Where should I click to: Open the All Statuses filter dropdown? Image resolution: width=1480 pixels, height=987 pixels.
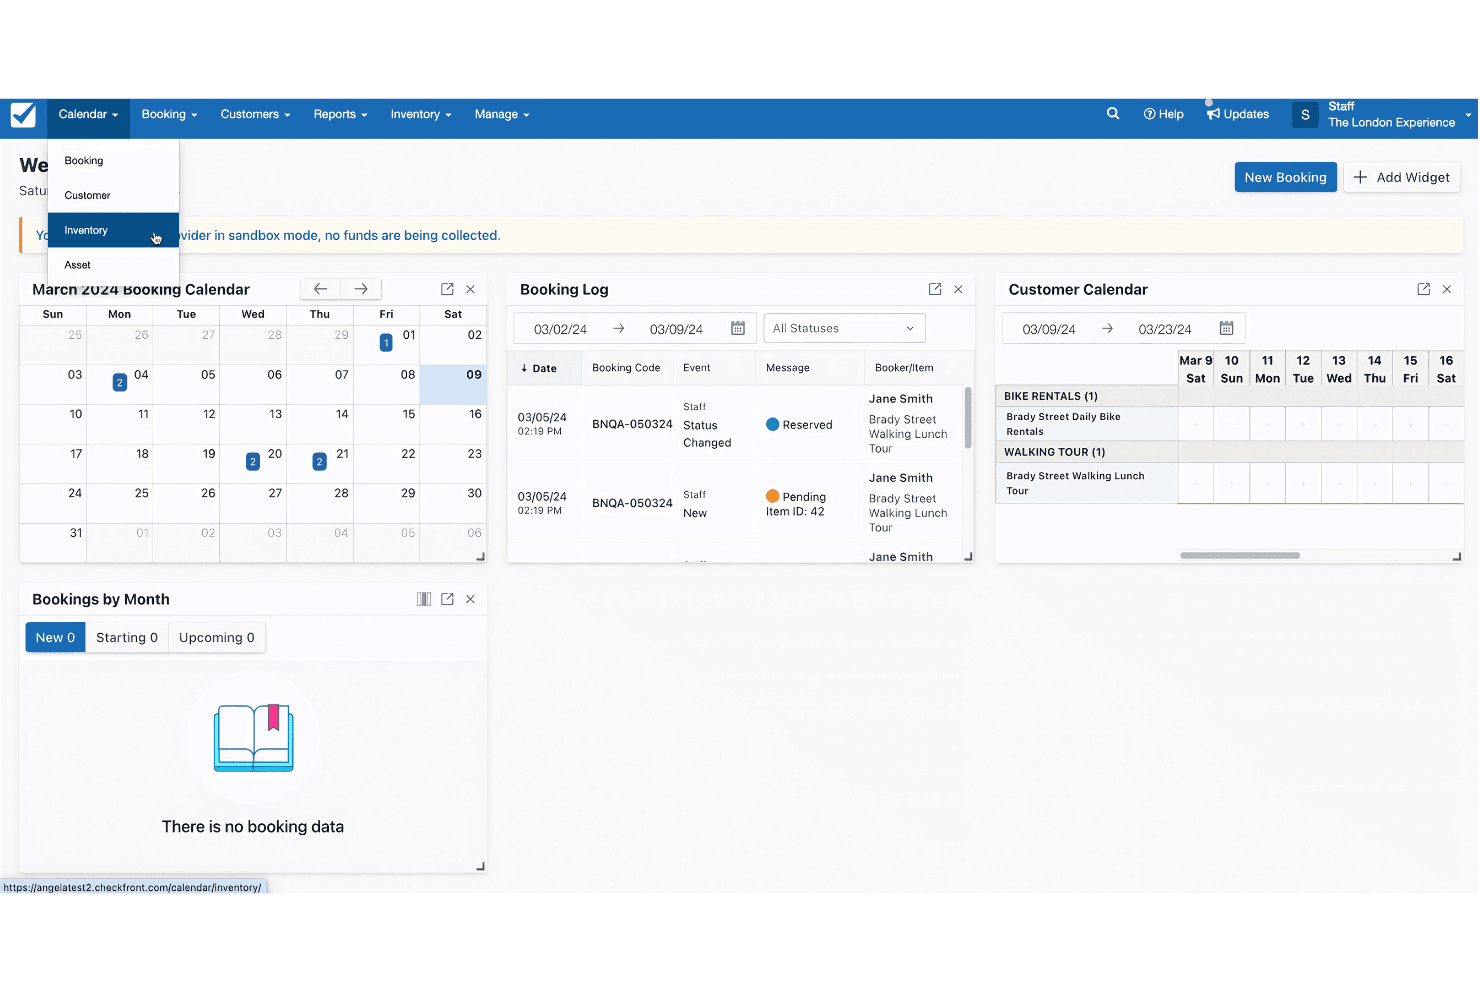click(844, 328)
